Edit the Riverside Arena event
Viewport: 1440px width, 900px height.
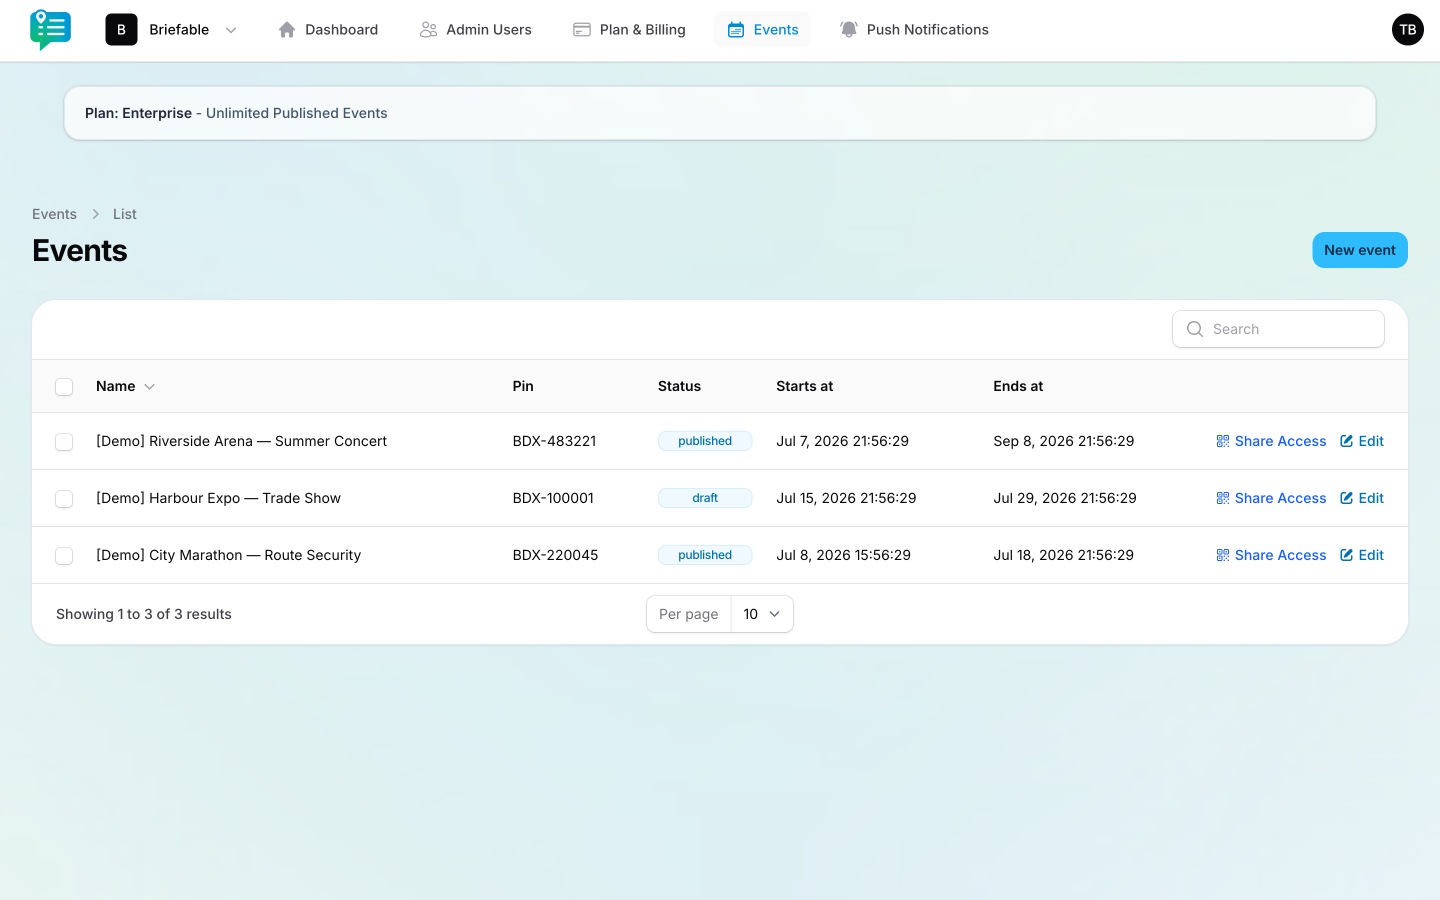[x=1362, y=441]
